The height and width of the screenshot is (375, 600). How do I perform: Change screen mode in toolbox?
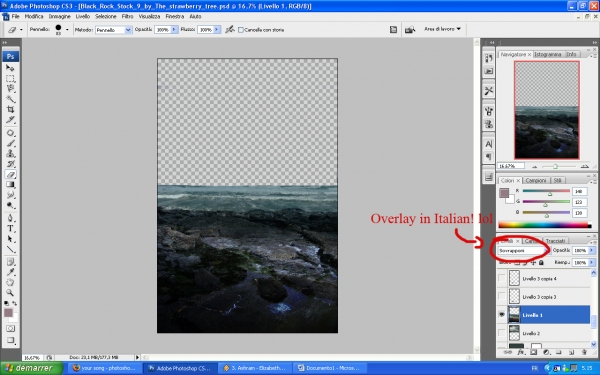coord(10,340)
